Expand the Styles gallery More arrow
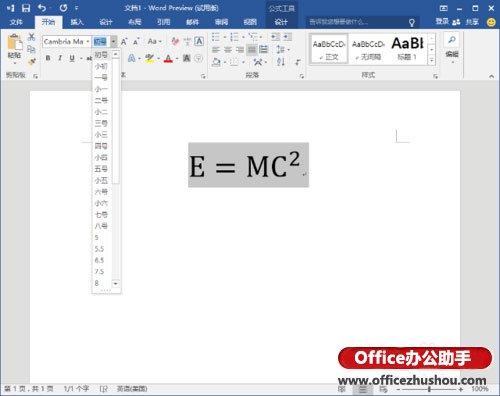The width and height of the screenshot is (500, 396). point(432,60)
